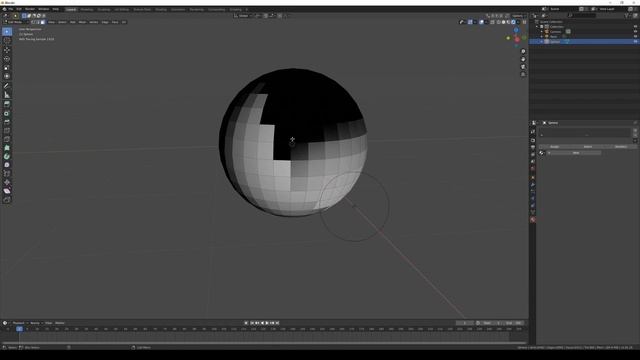Hide Camera with its eye icon
Image resolution: width=640 pixels, height=360 pixels.
coord(635,31)
